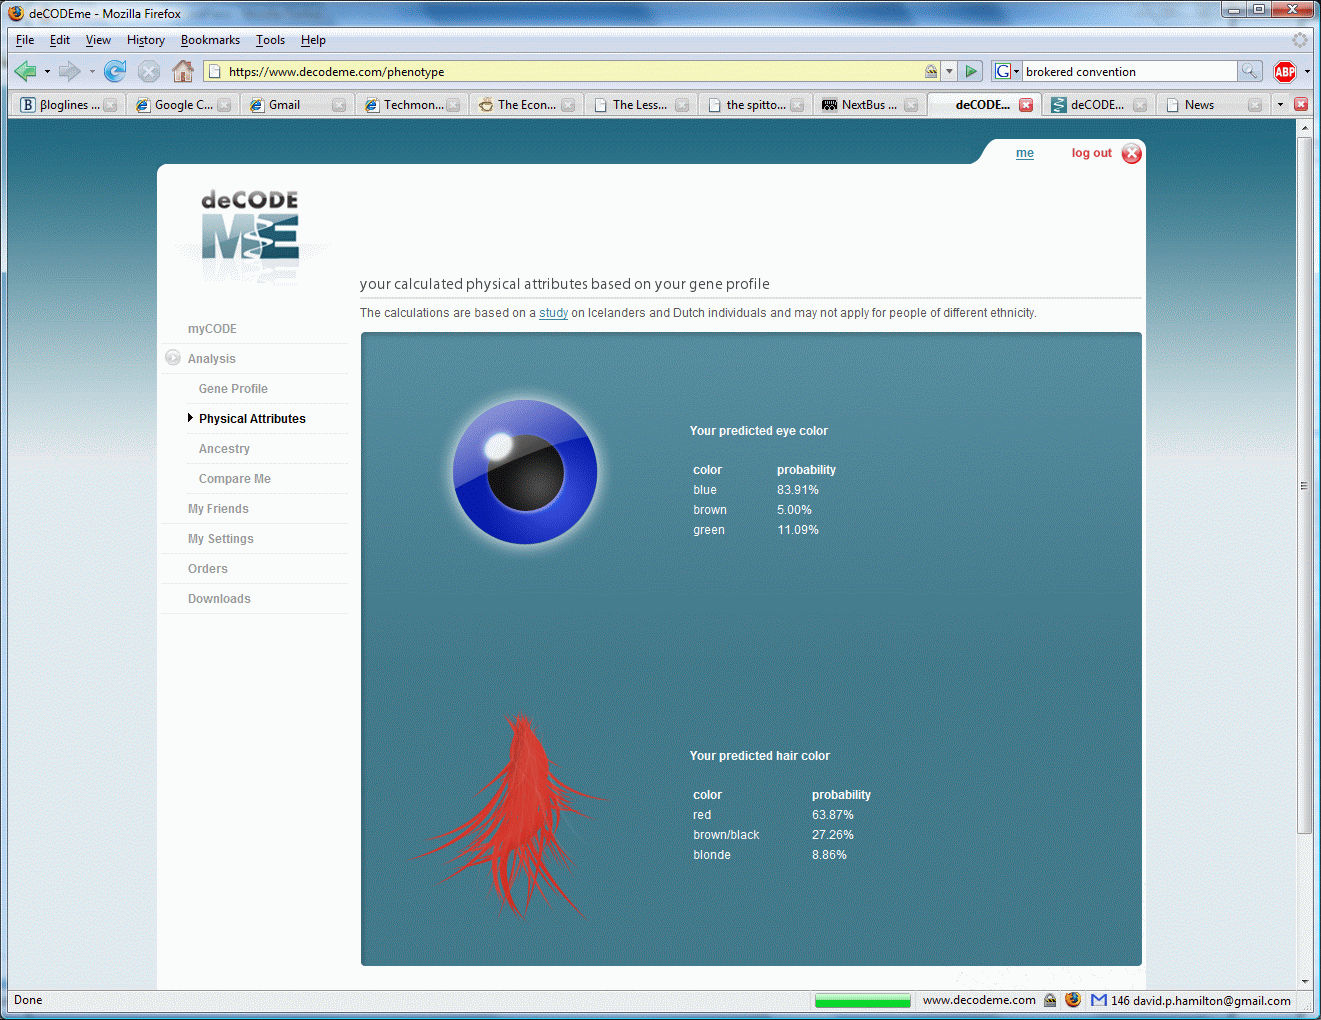Open the View menu
Image resolution: width=1321 pixels, height=1020 pixels.
pyautogui.click(x=98, y=40)
